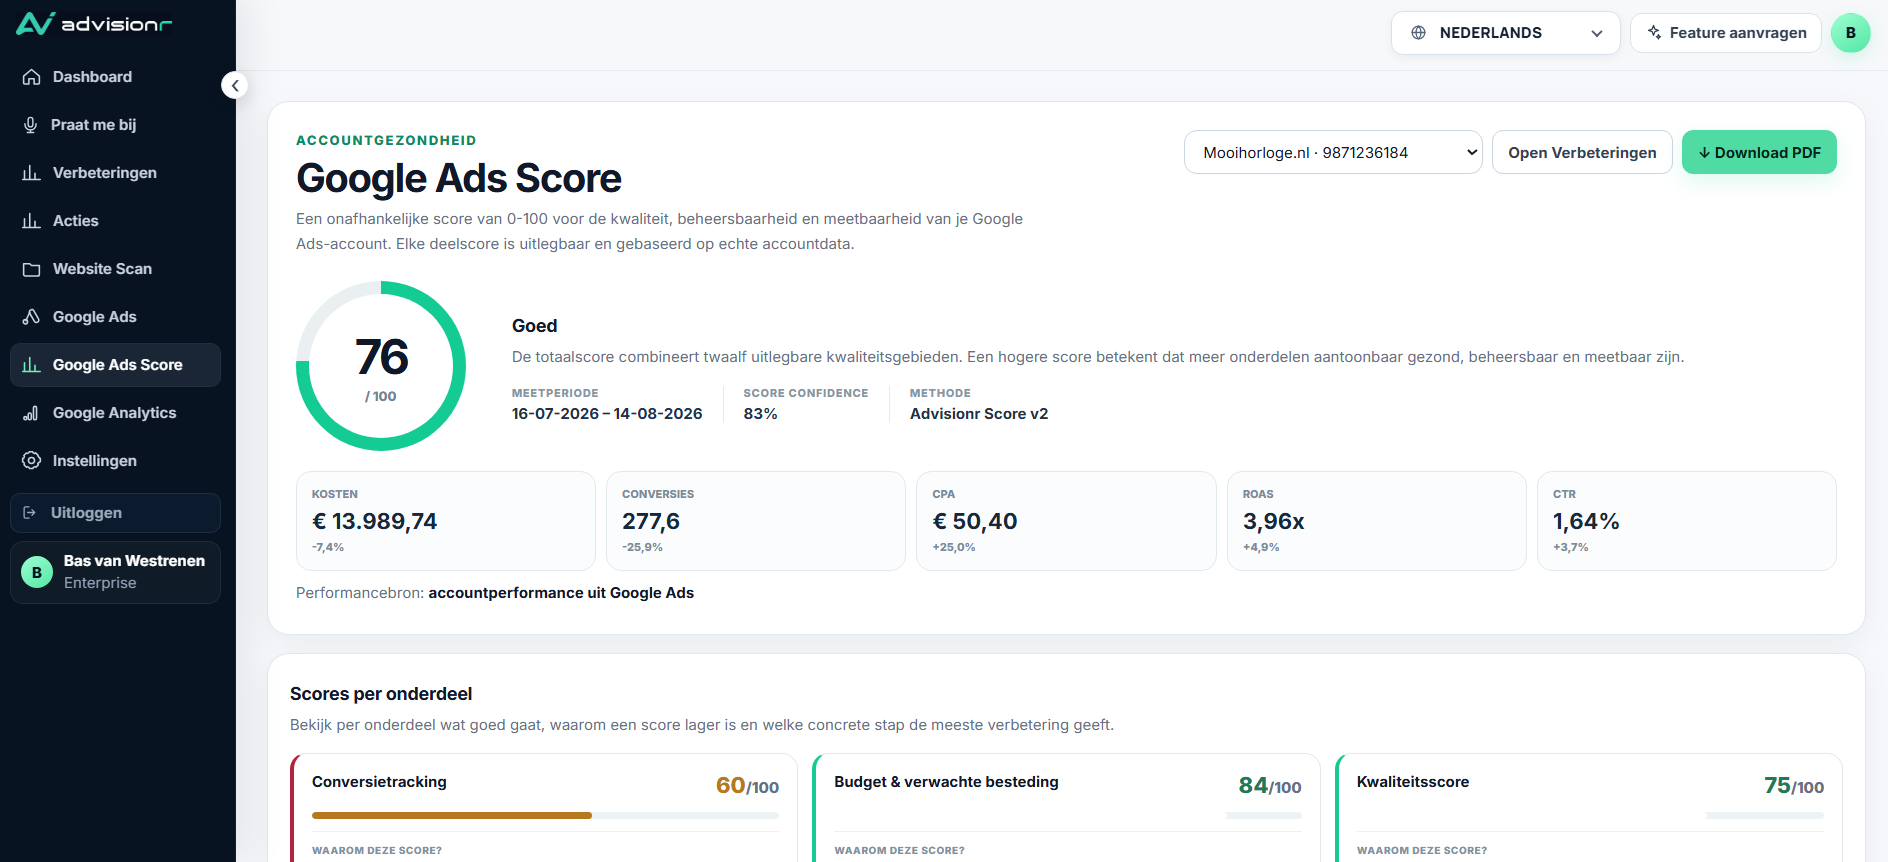Open Website Scan in the sidebar

(115, 269)
